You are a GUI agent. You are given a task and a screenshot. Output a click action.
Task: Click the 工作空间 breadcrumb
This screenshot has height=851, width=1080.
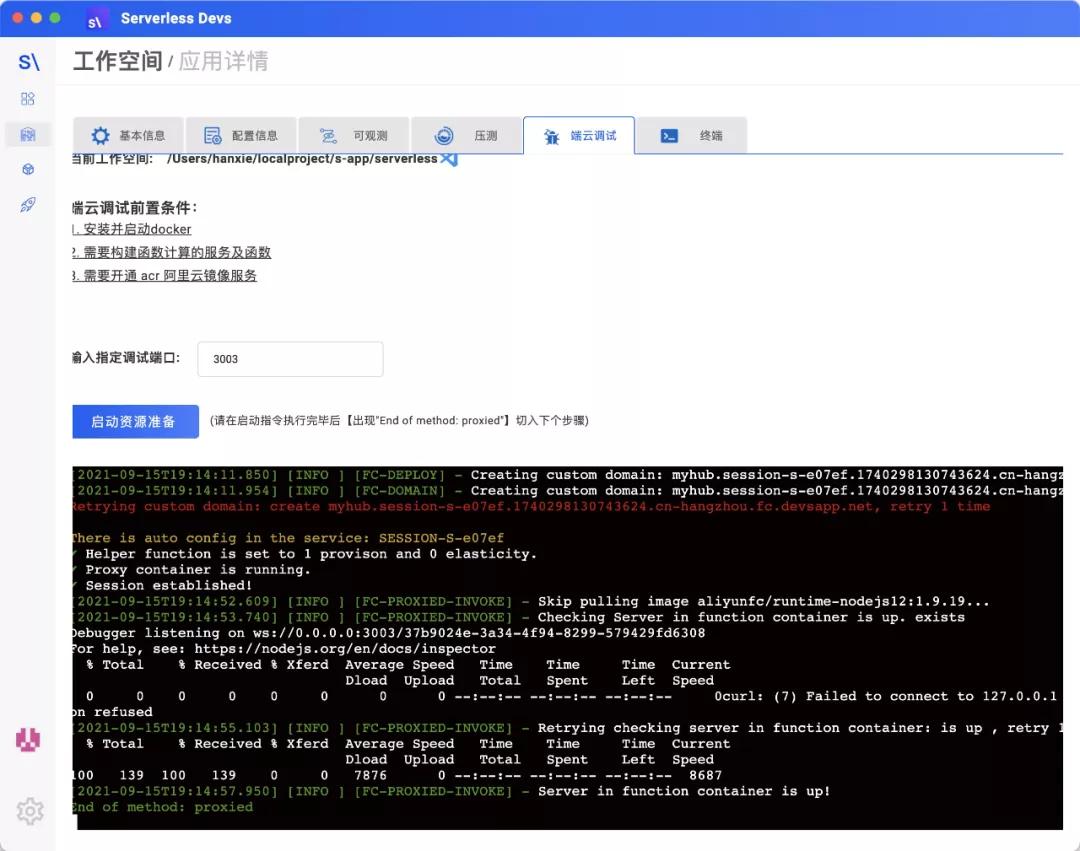click(x=117, y=61)
